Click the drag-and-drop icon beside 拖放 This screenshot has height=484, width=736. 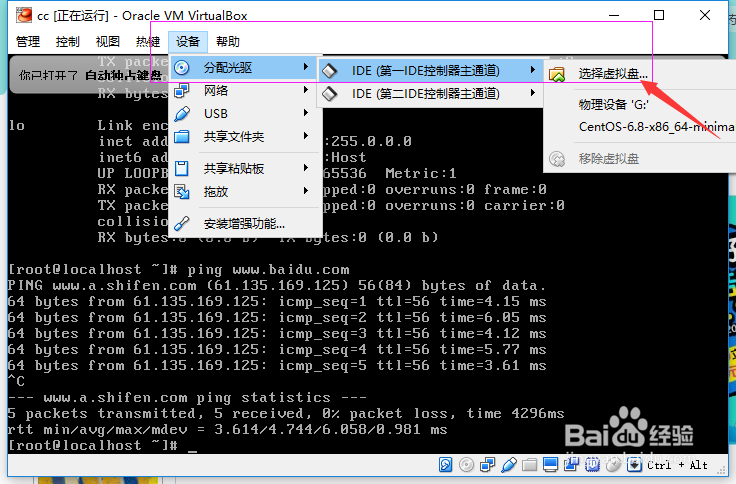[182, 192]
